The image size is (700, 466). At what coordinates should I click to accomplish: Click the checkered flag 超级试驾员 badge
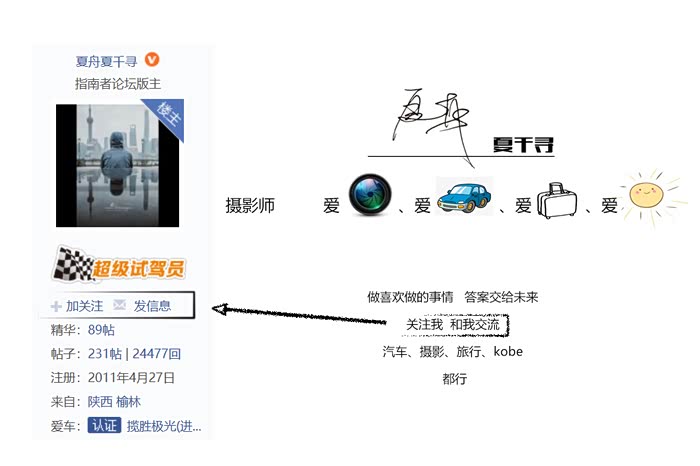(118, 265)
